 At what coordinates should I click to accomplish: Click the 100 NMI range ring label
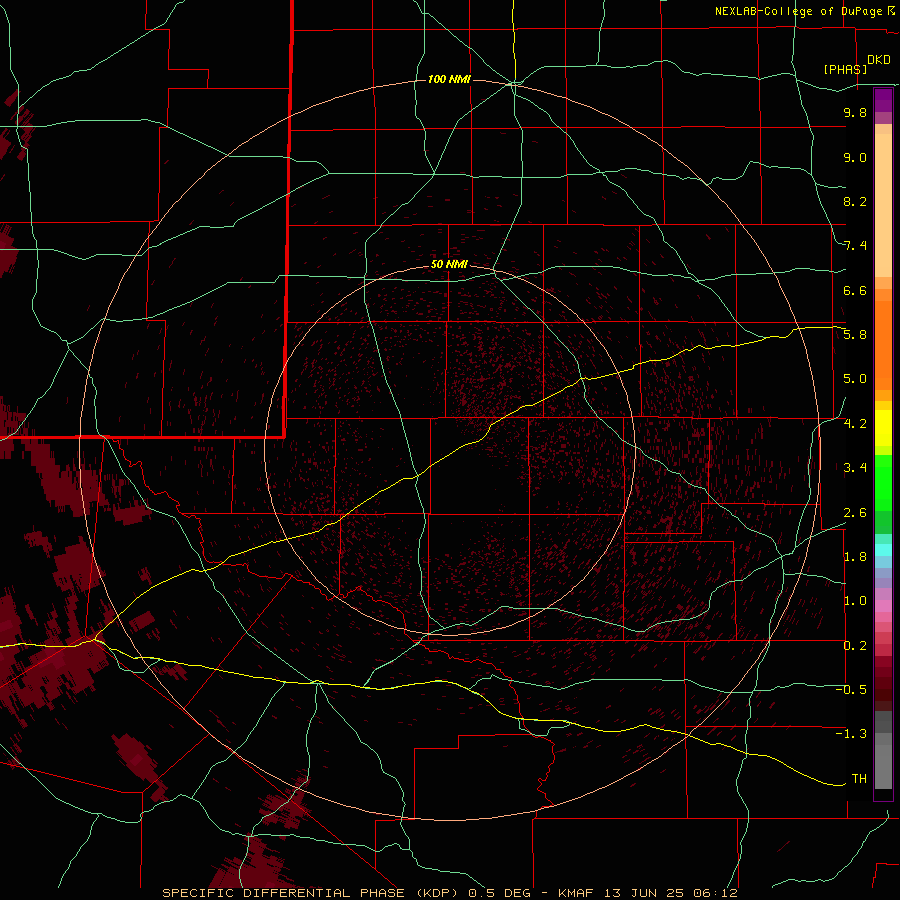[449, 79]
